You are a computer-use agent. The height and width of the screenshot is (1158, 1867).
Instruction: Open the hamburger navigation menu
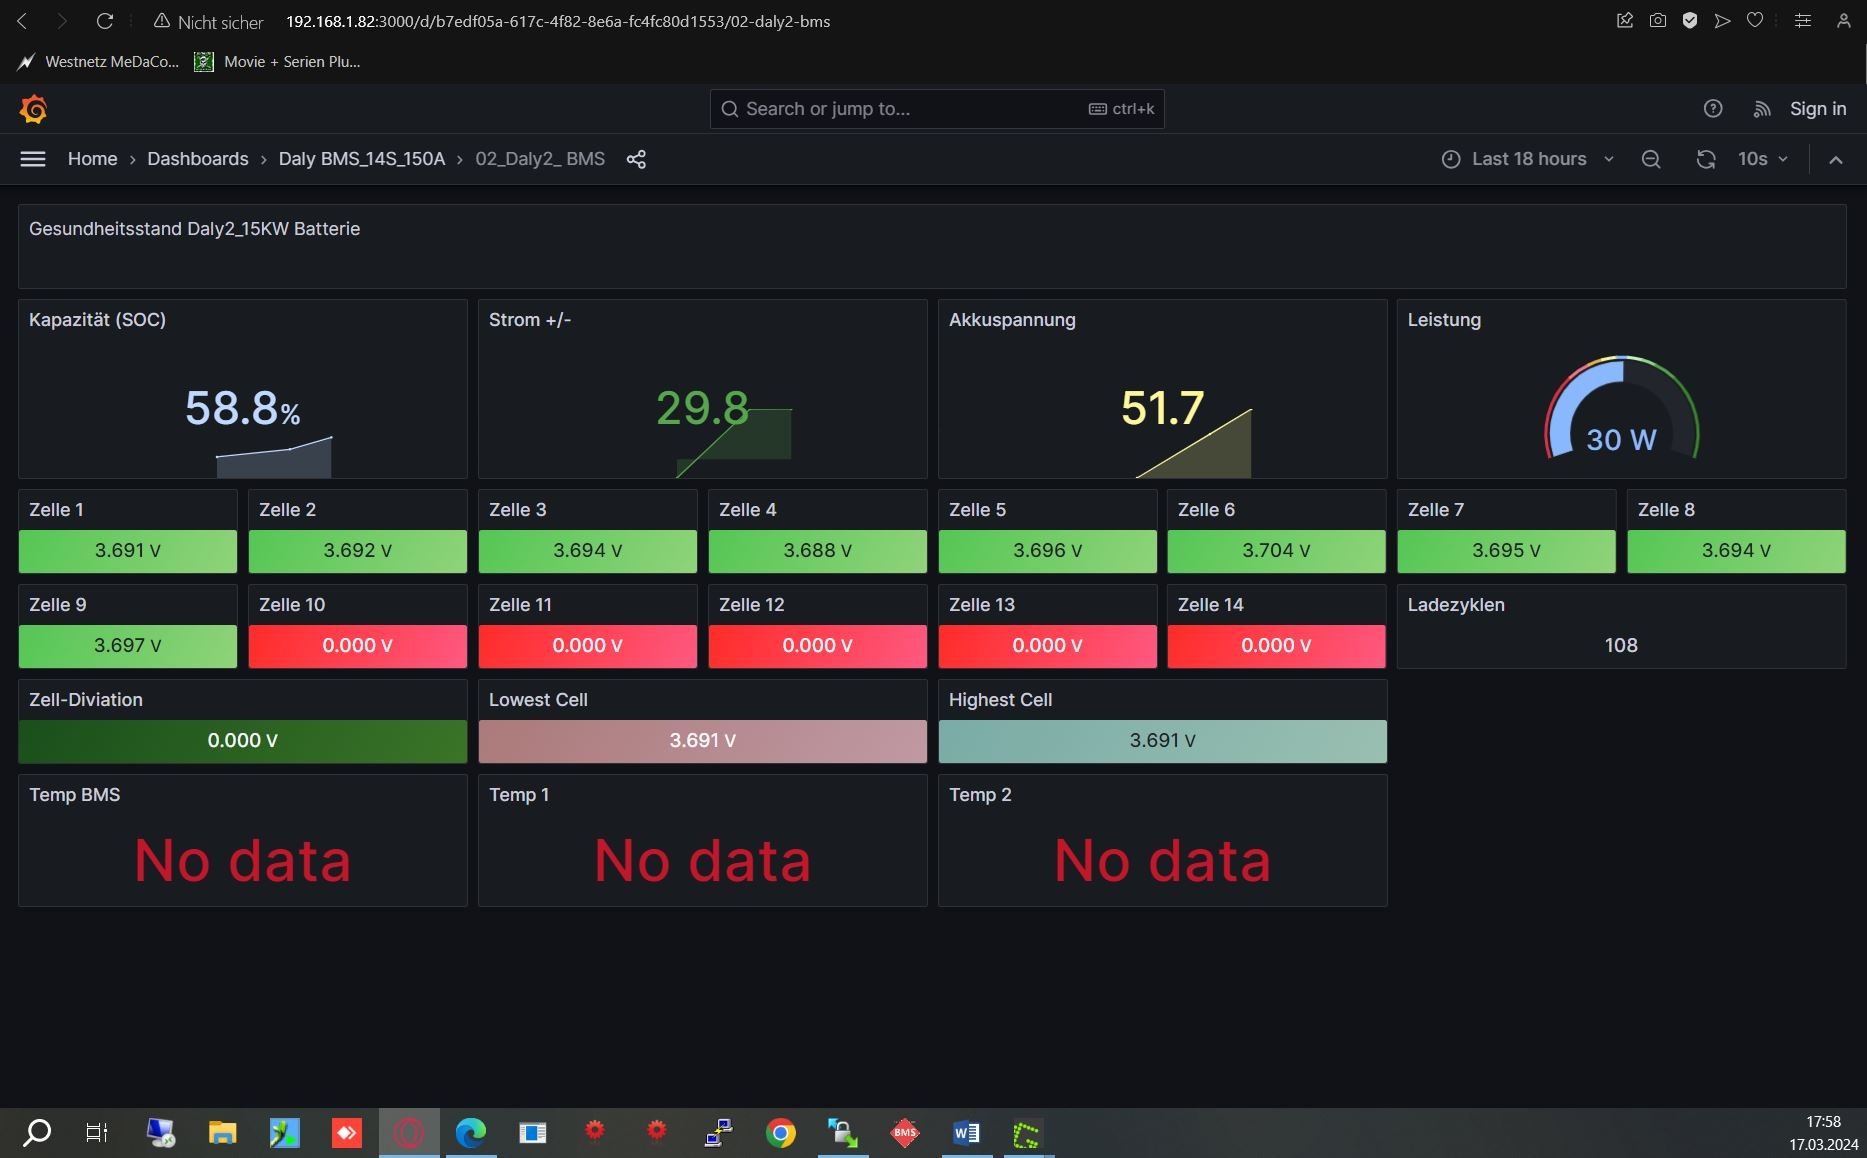tap(33, 159)
